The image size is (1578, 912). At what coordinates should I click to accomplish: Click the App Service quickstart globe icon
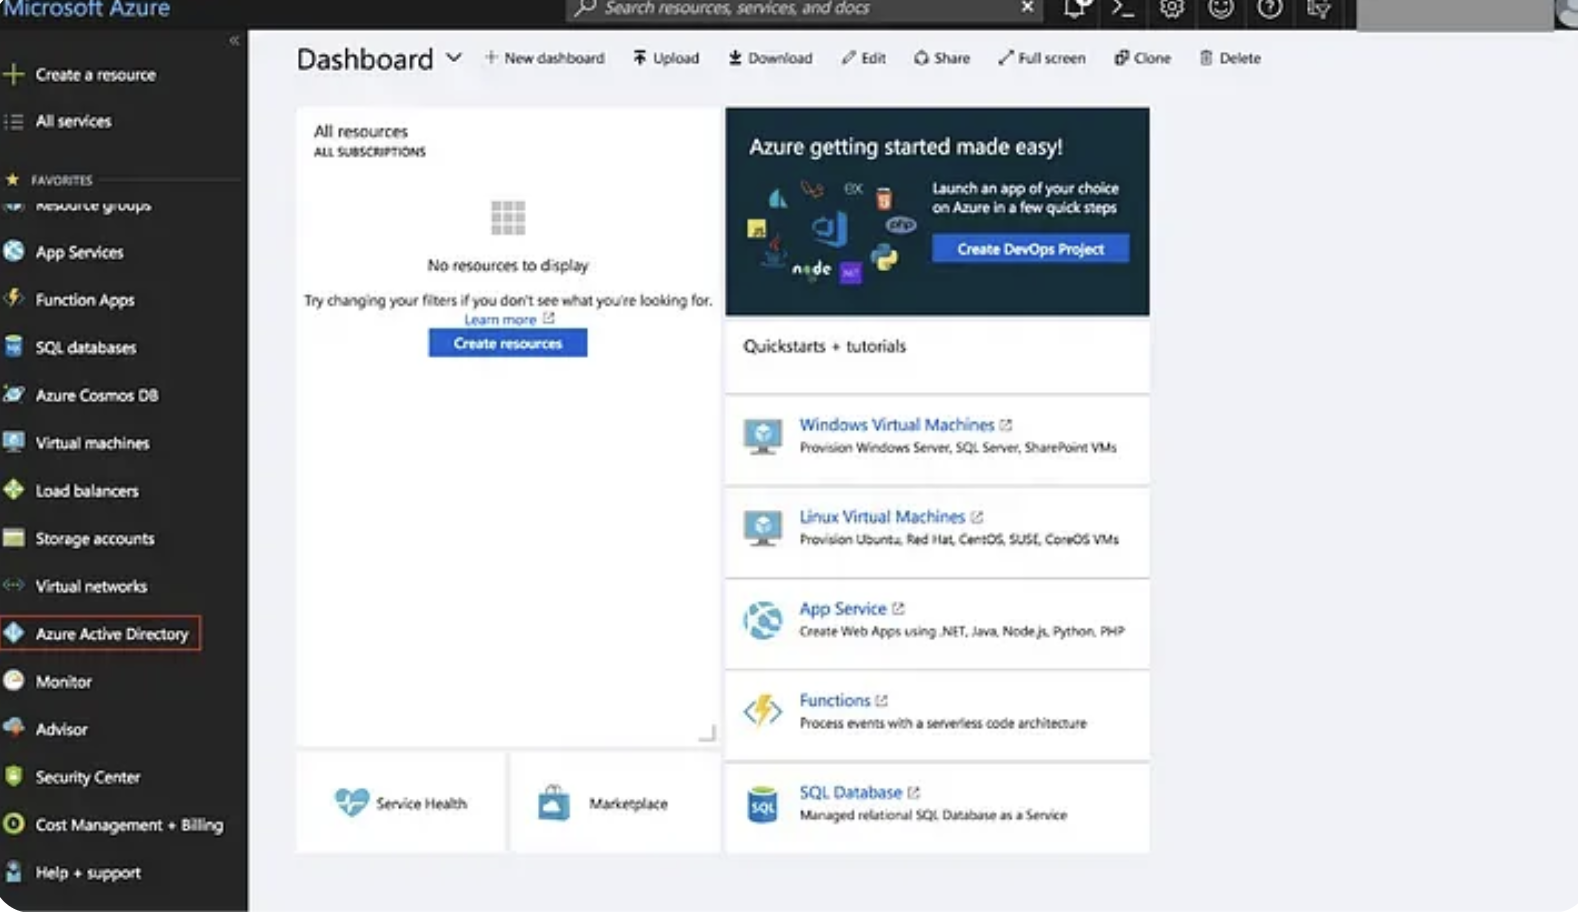(x=763, y=620)
